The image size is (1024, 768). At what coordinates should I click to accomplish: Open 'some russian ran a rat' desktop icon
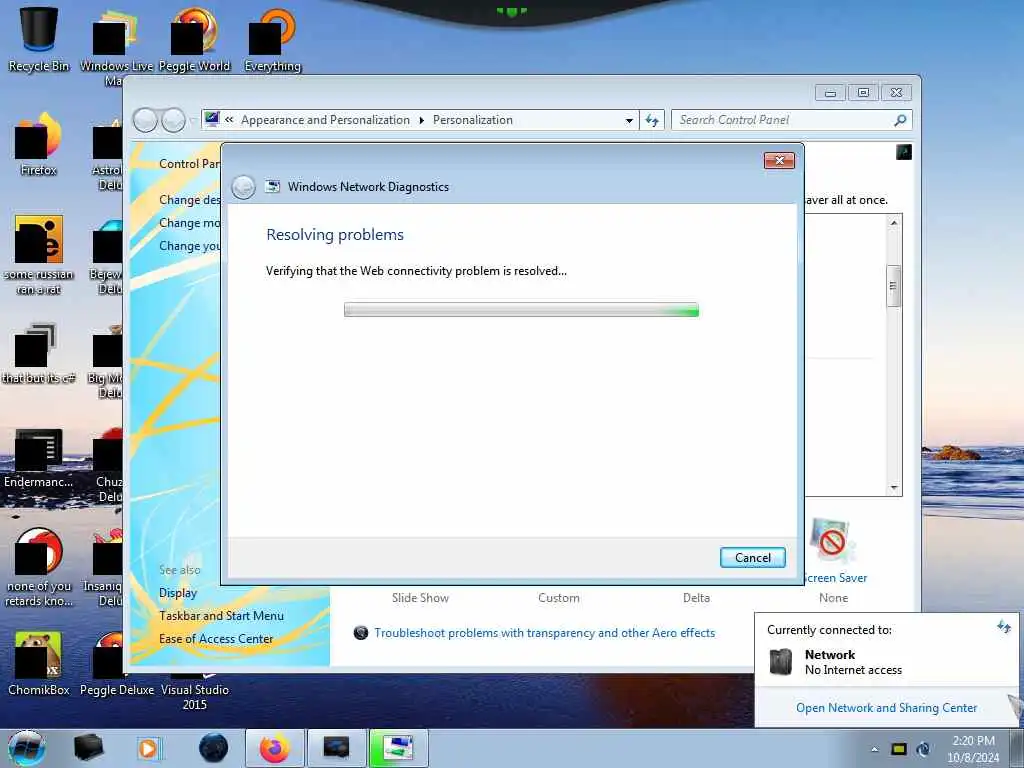pyautogui.click(x=39, y=255)
